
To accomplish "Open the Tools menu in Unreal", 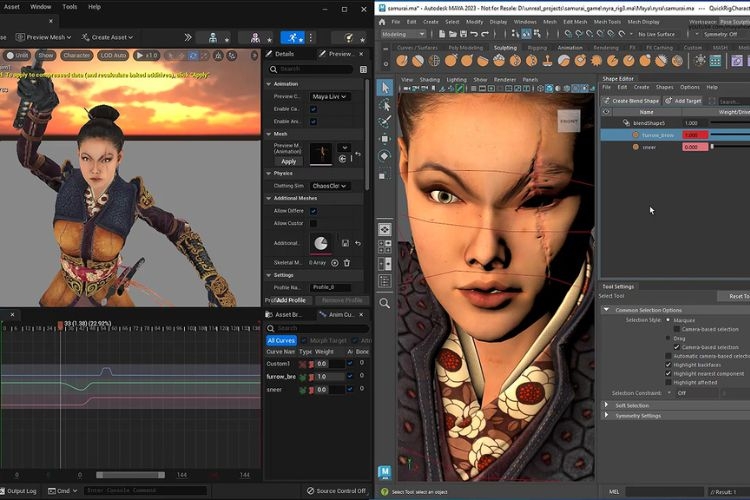I will pos(69,7).
